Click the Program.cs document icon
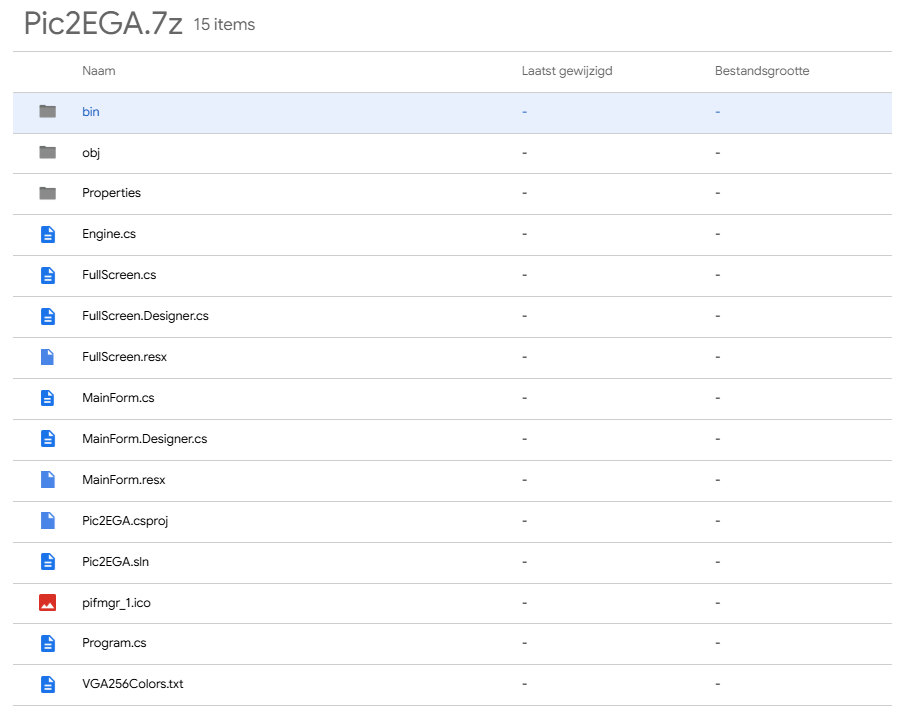This screenshot has height=728, width=907. pyautogui.click(x=47, y=644)
